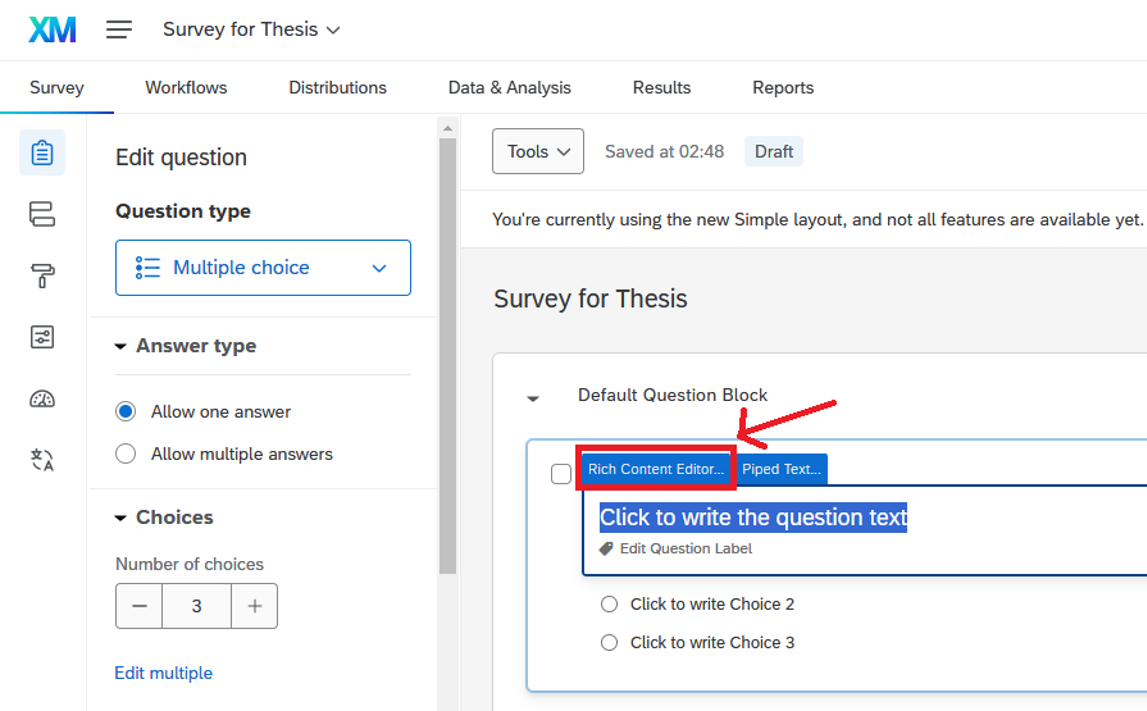Open the hamburger navigation menu
Screen dimensions: 1147x711
tap(119, 30)
